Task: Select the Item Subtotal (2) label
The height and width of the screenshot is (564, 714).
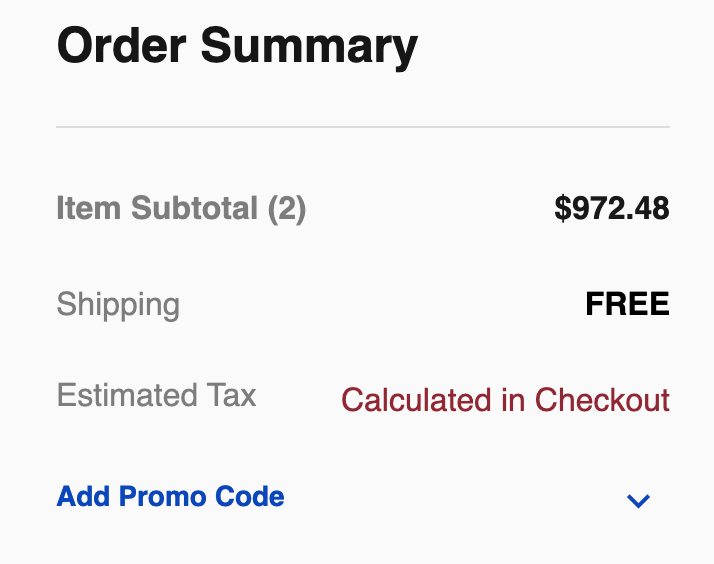Action: coord(181,208)
